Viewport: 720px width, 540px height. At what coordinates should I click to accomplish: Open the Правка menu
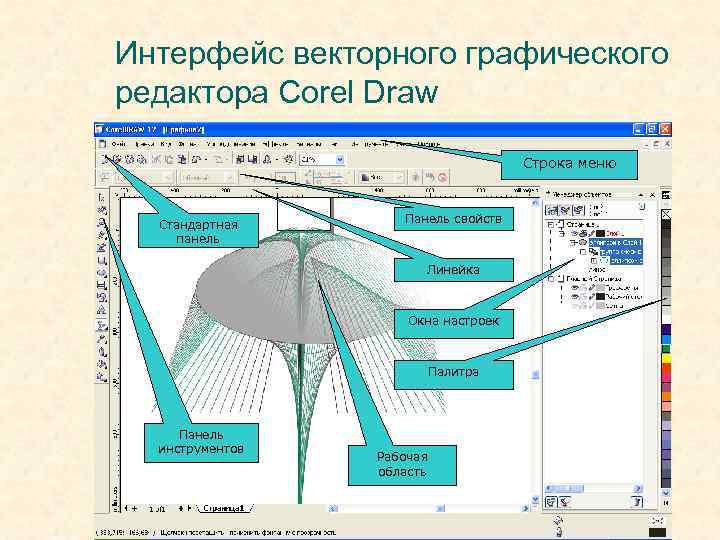pyautogui.click(x=144, y=144)
